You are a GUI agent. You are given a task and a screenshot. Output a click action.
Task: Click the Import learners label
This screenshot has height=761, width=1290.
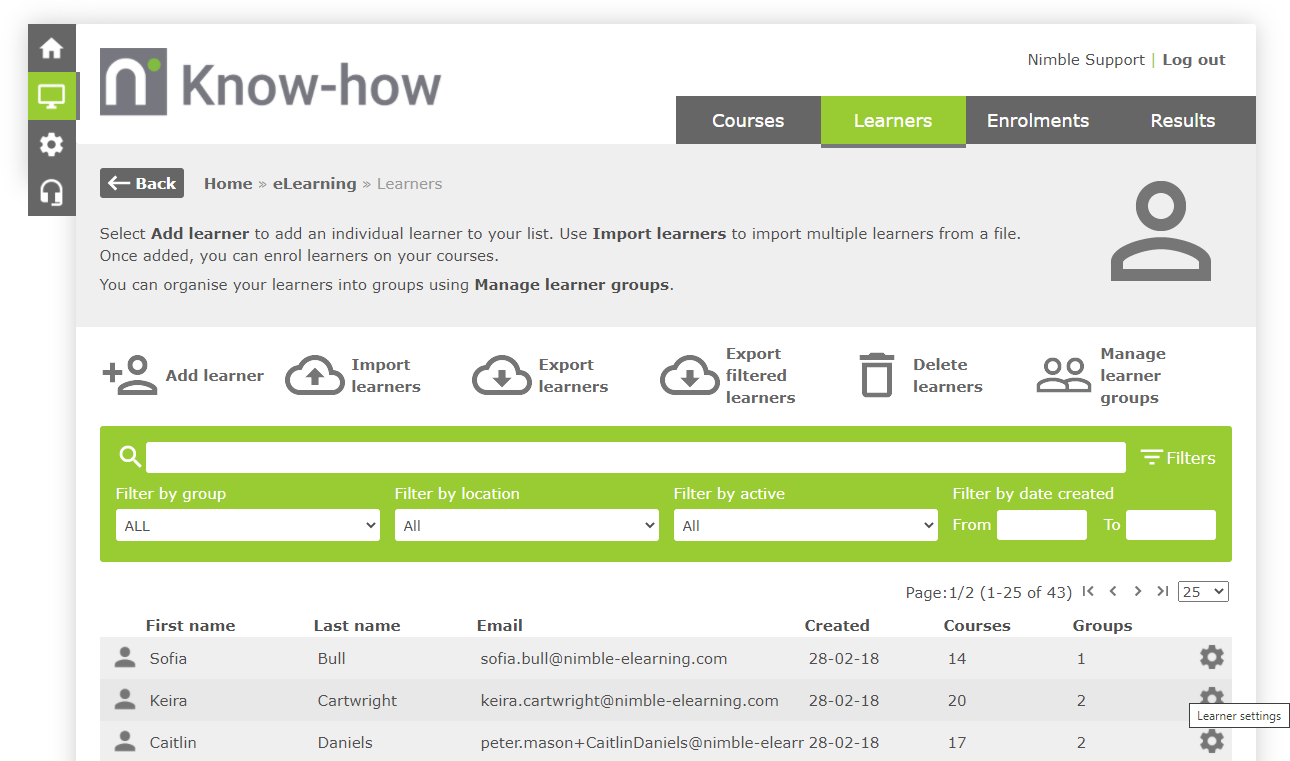coord(386,376)
